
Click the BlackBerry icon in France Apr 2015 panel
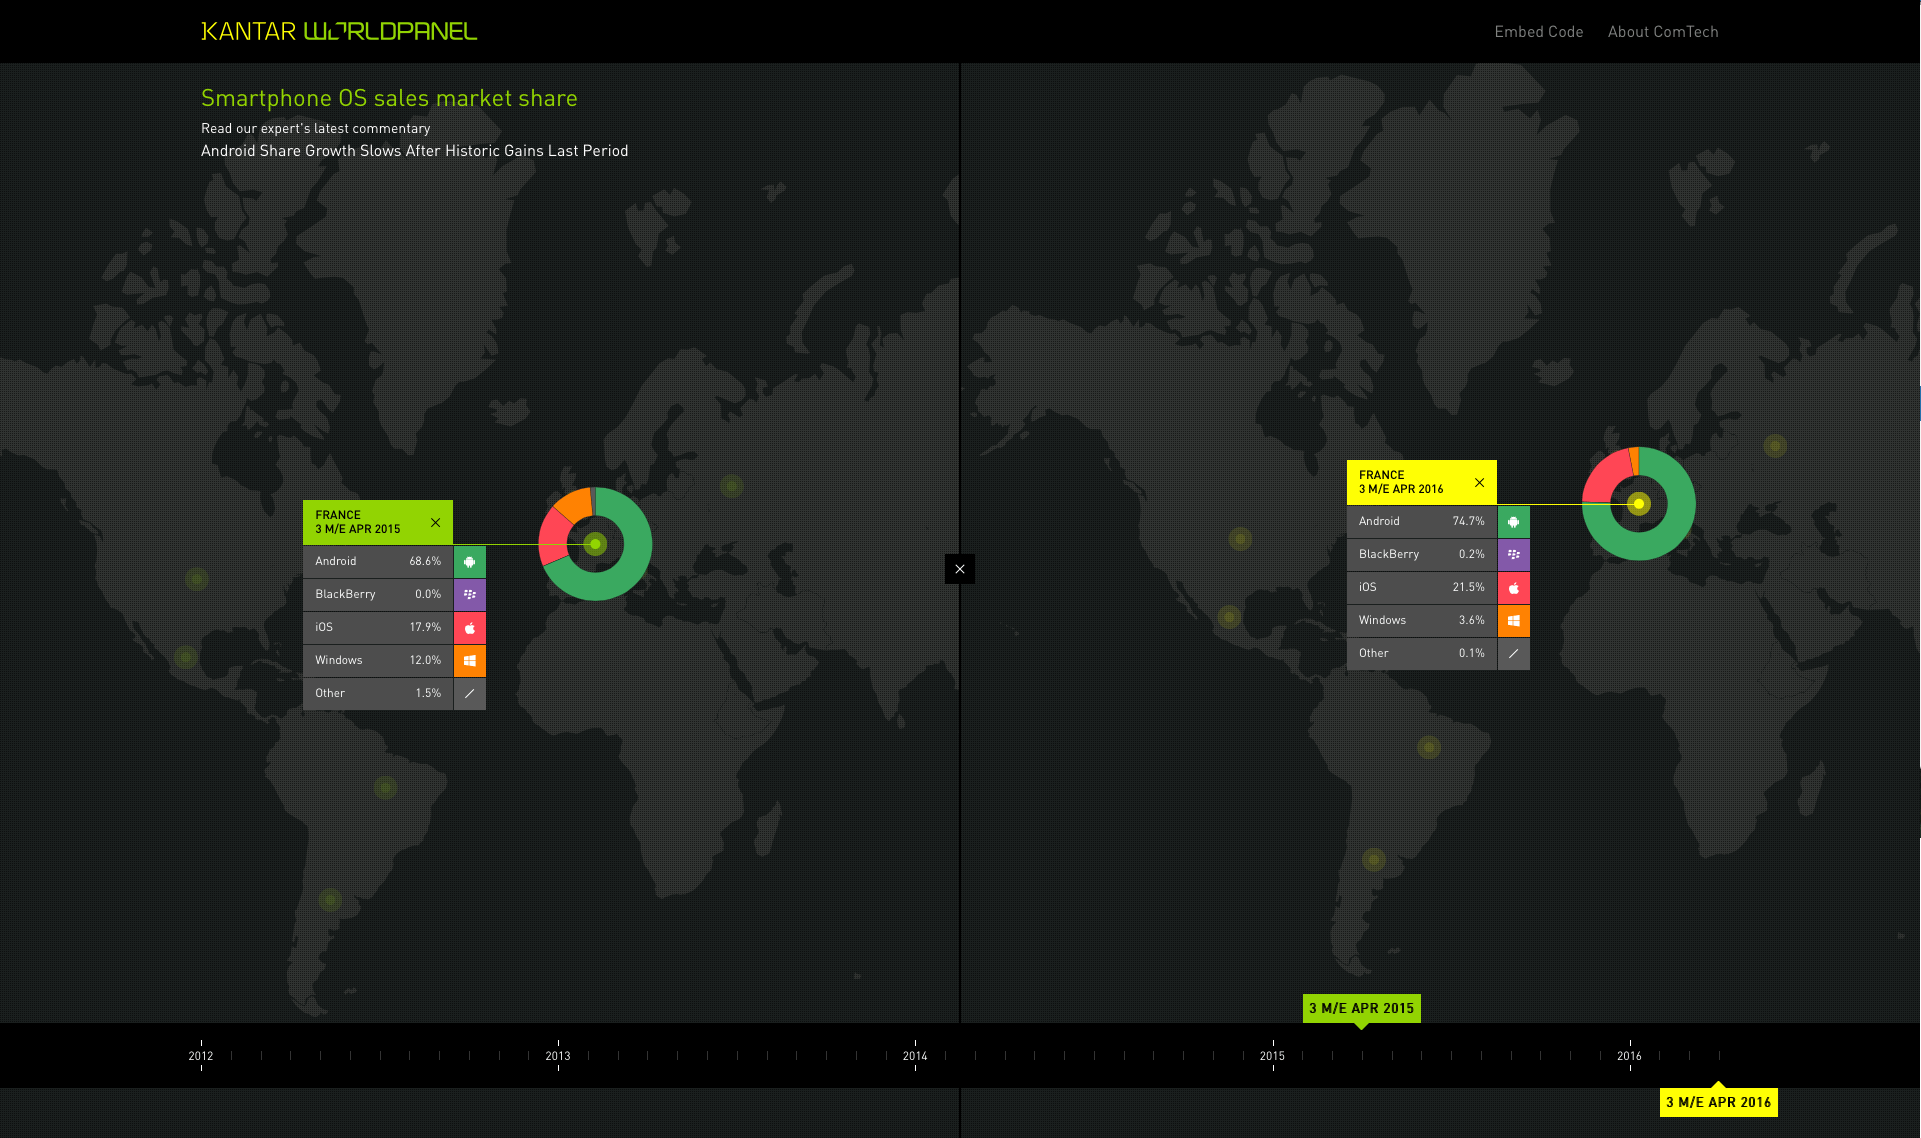(x=469, y=595)
